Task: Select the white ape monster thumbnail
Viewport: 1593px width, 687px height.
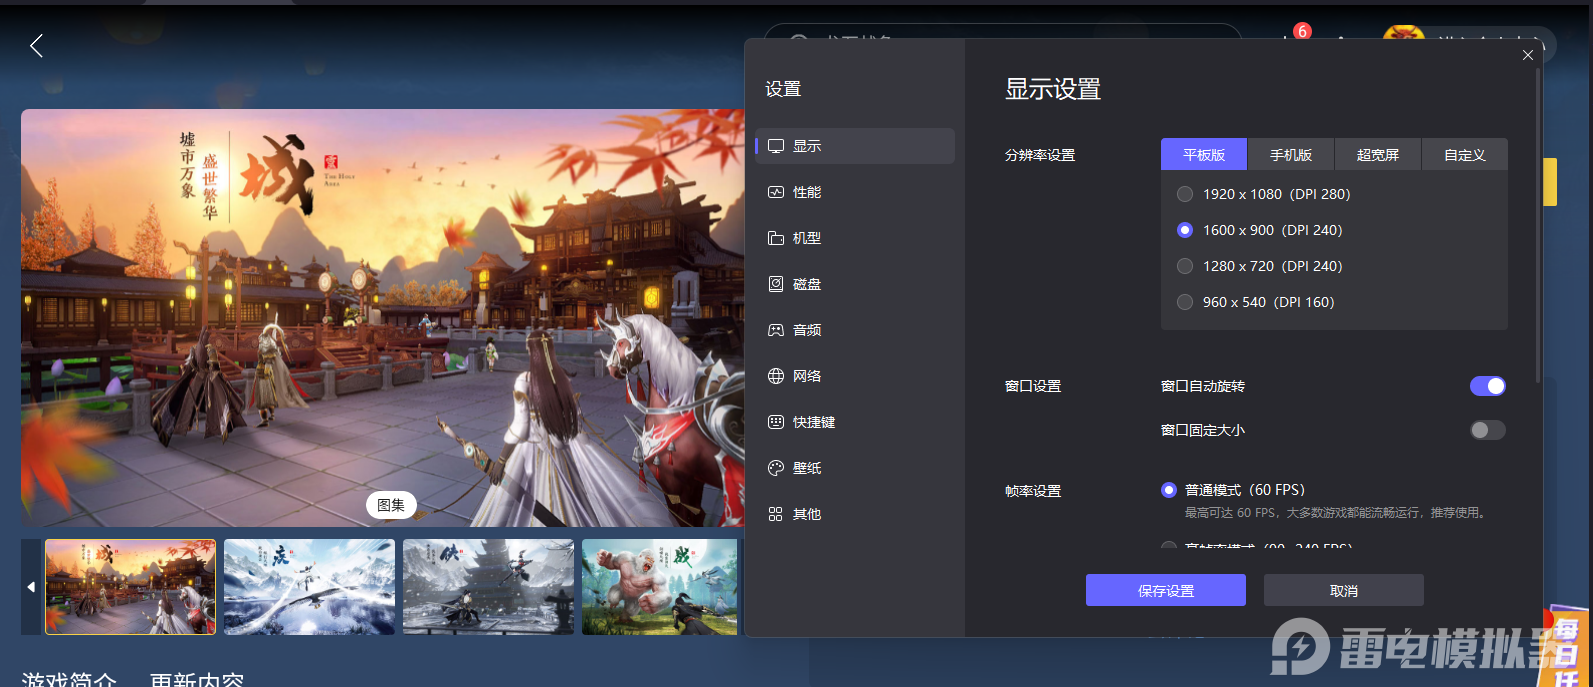Action: 660,587
